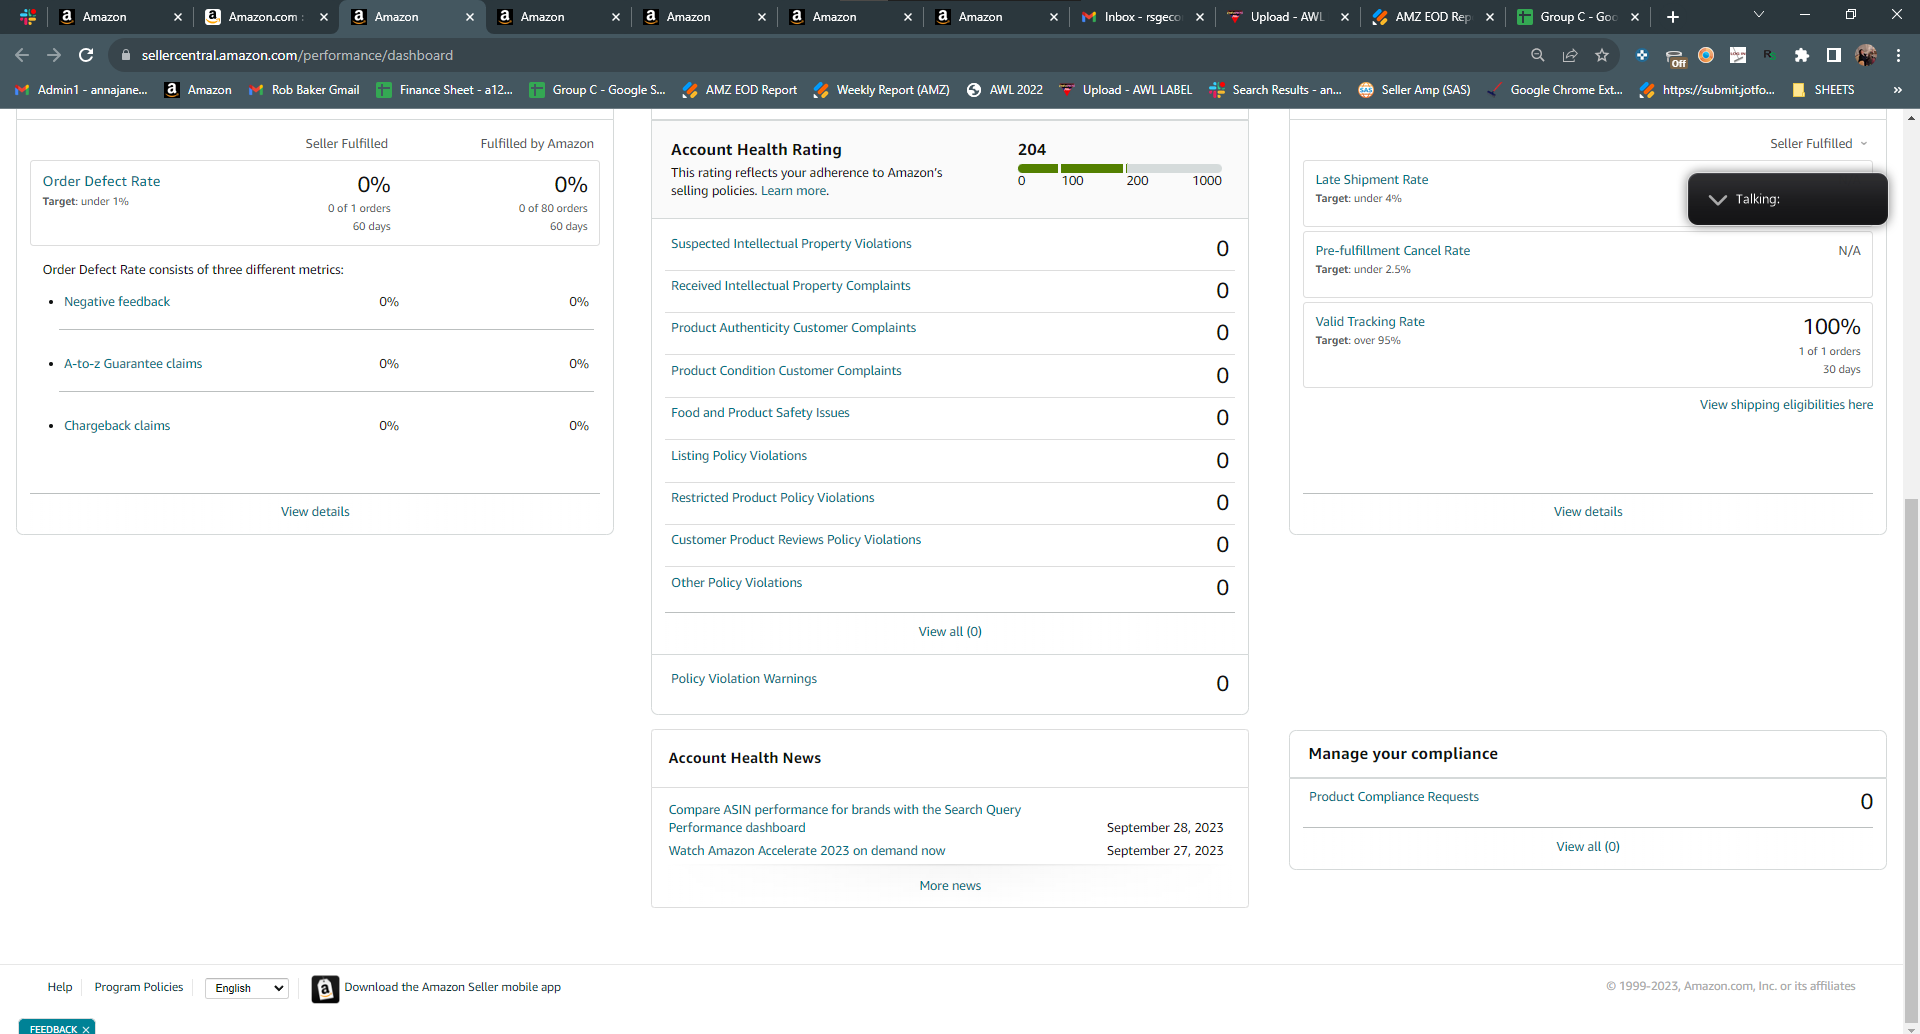Bookmark this page with the star icon
The height and width of the screenshot is (1034, 1920).
(x=1602, y=55)
